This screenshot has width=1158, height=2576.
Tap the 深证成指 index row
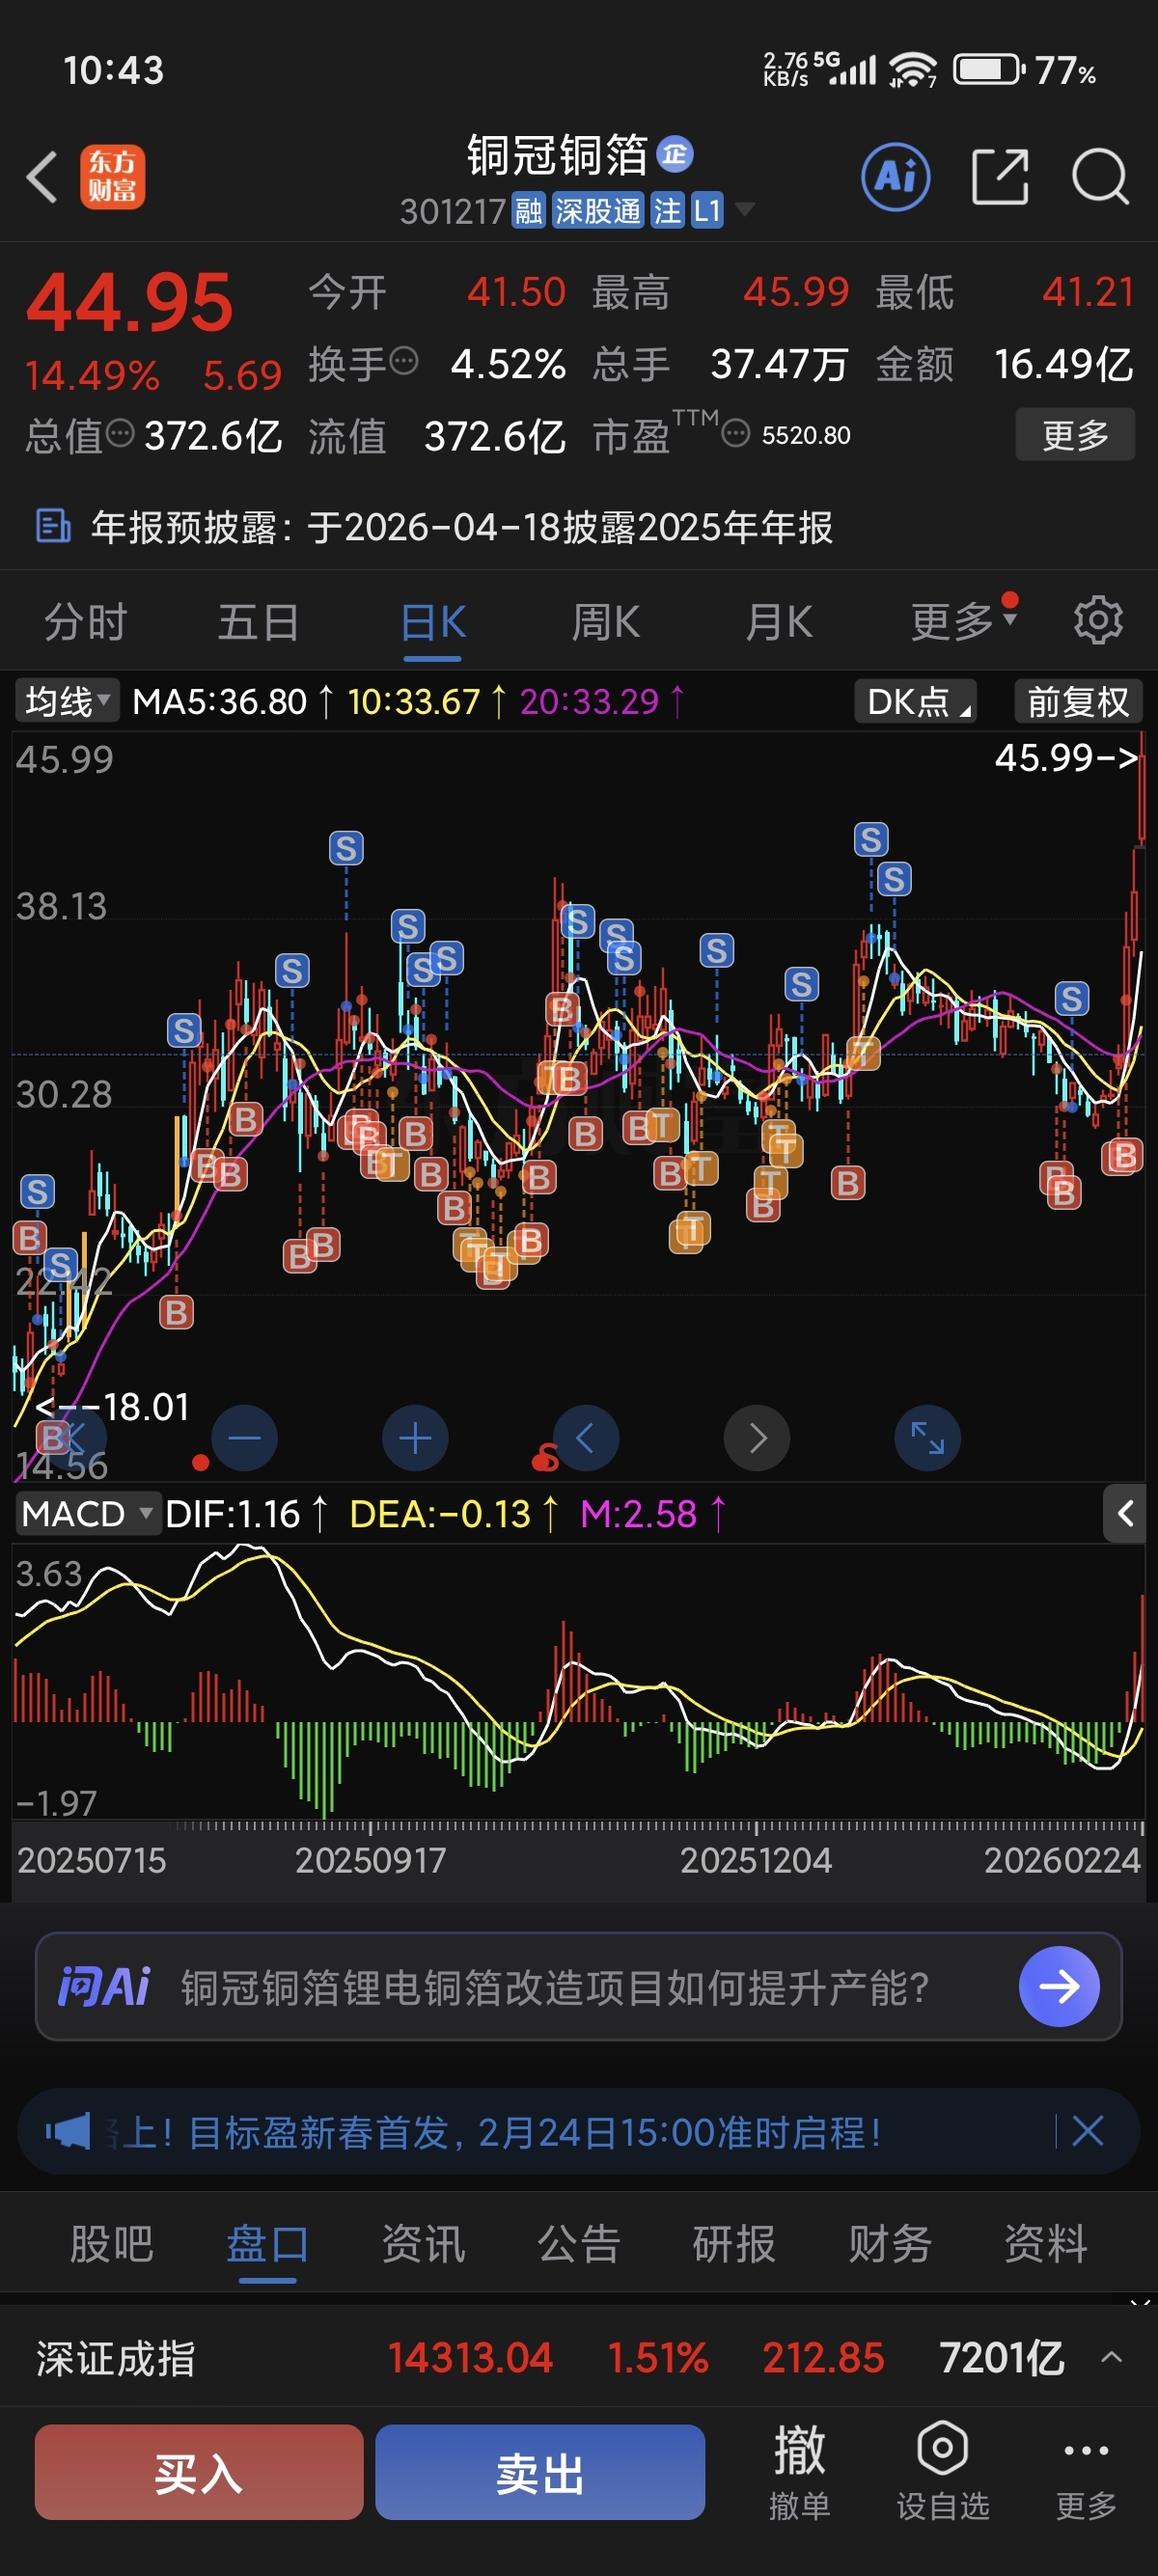[x=579, y=2357]
